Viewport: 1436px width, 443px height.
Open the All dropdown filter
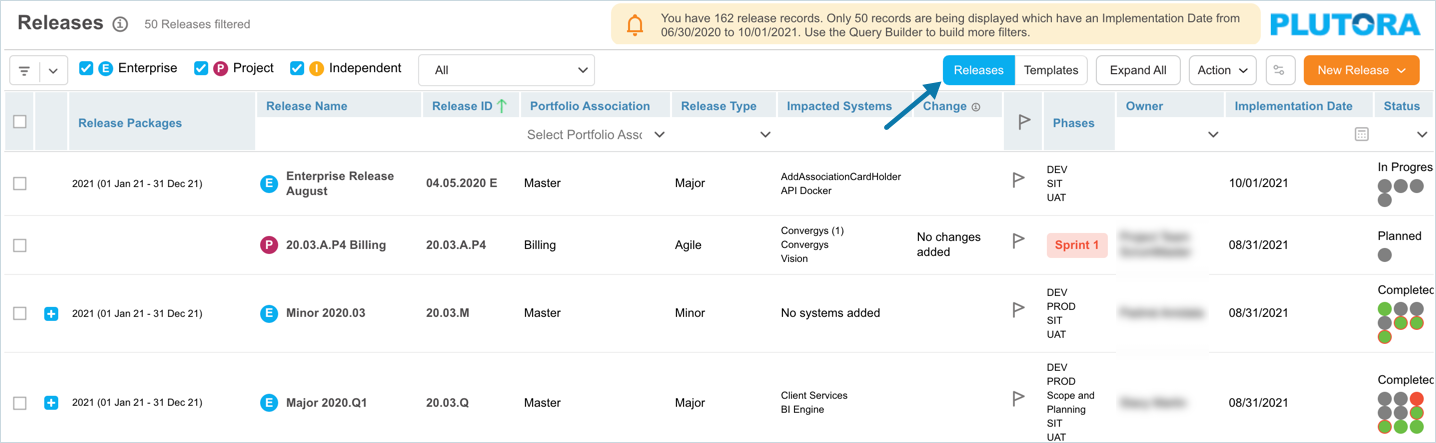point(506,70)
